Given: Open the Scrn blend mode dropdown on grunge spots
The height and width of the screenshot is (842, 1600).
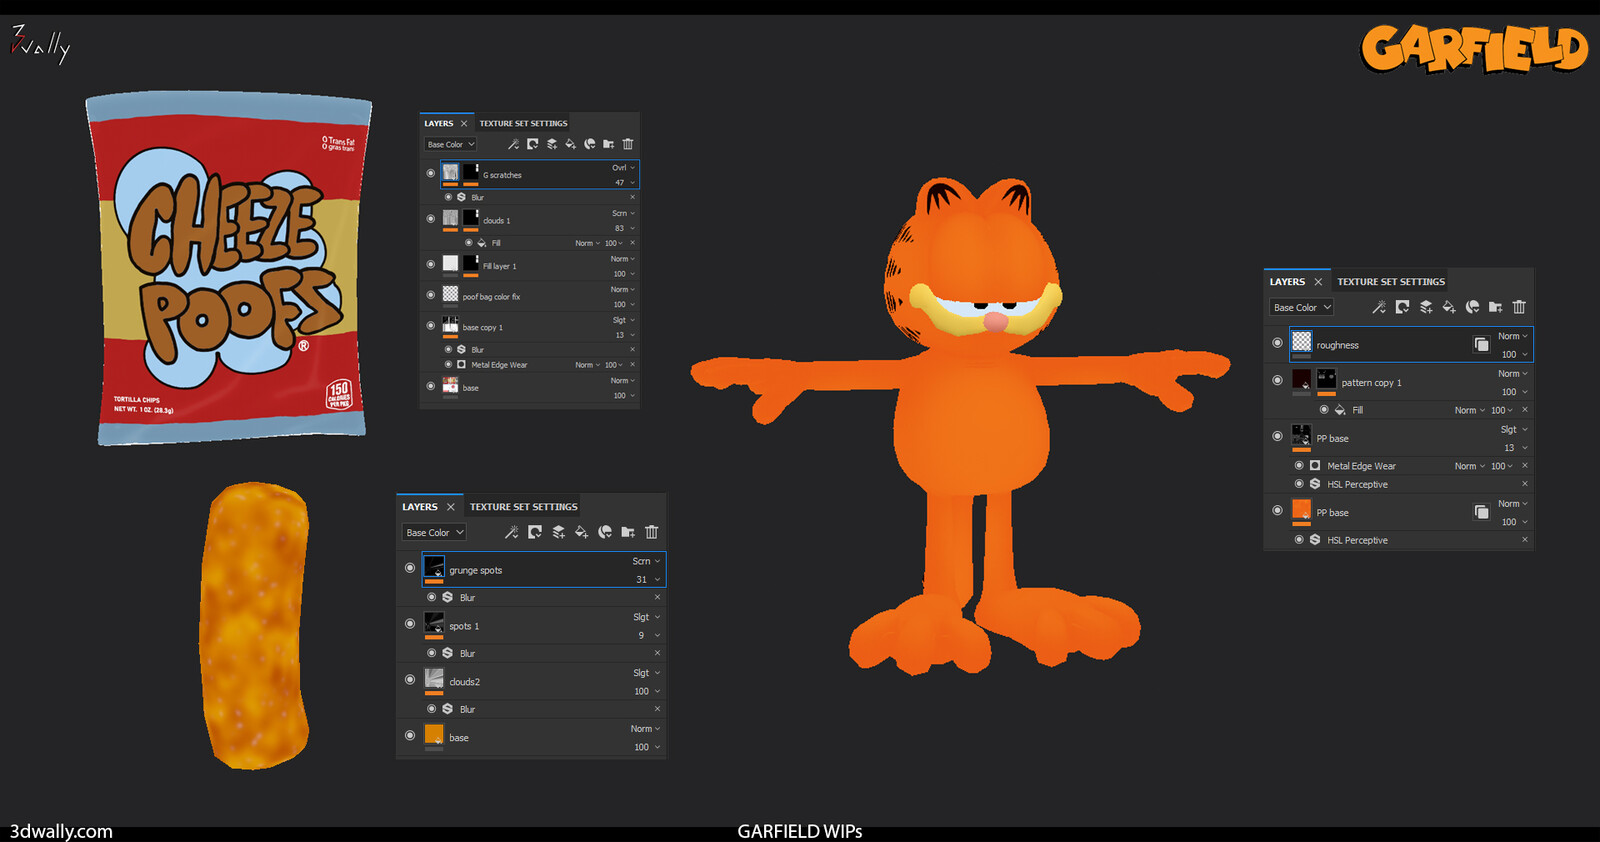Looking at the screenshot, I should pyautogui.click(x=646, y=561).
